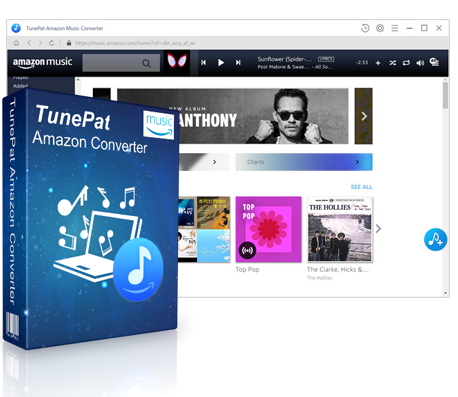458x397 pixels.
Task: Open the conversion history clock icon
Action: [x=365, y=28]
